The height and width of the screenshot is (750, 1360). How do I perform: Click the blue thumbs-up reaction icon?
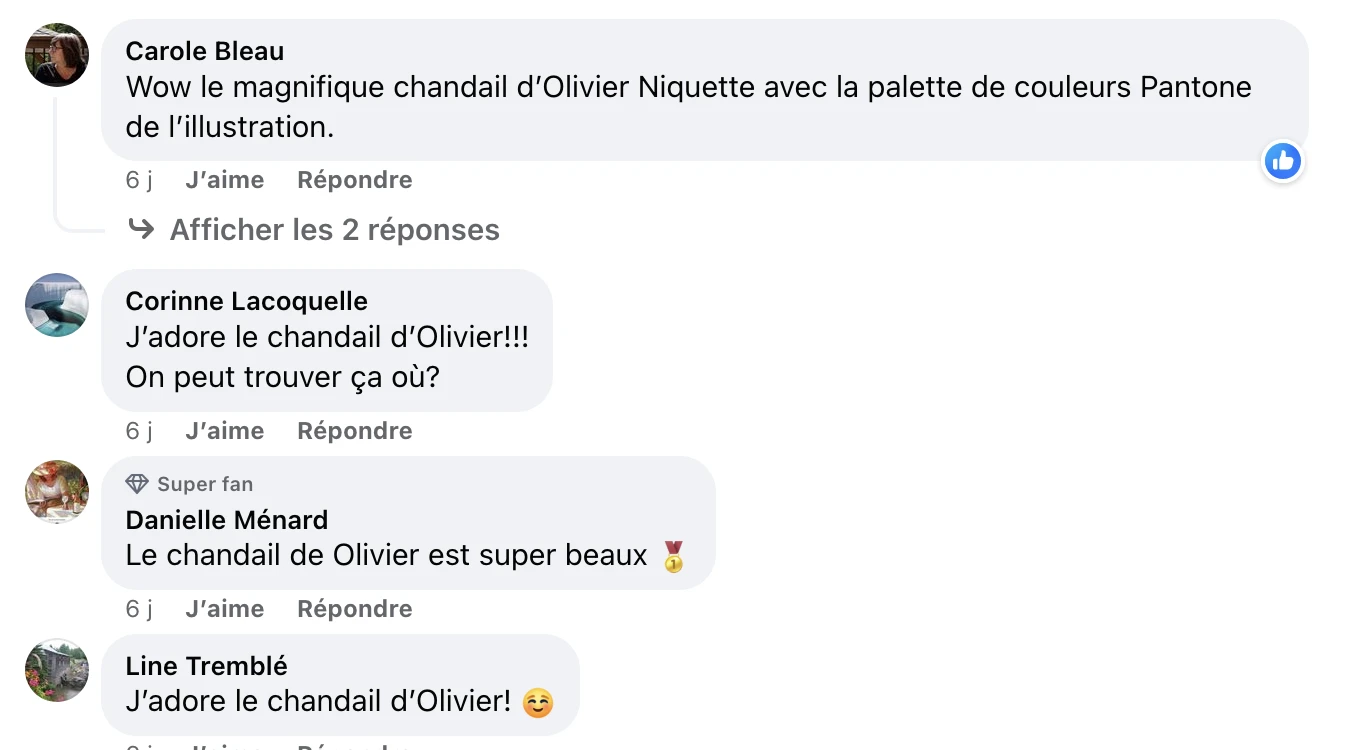click(x=1282, y=160)
